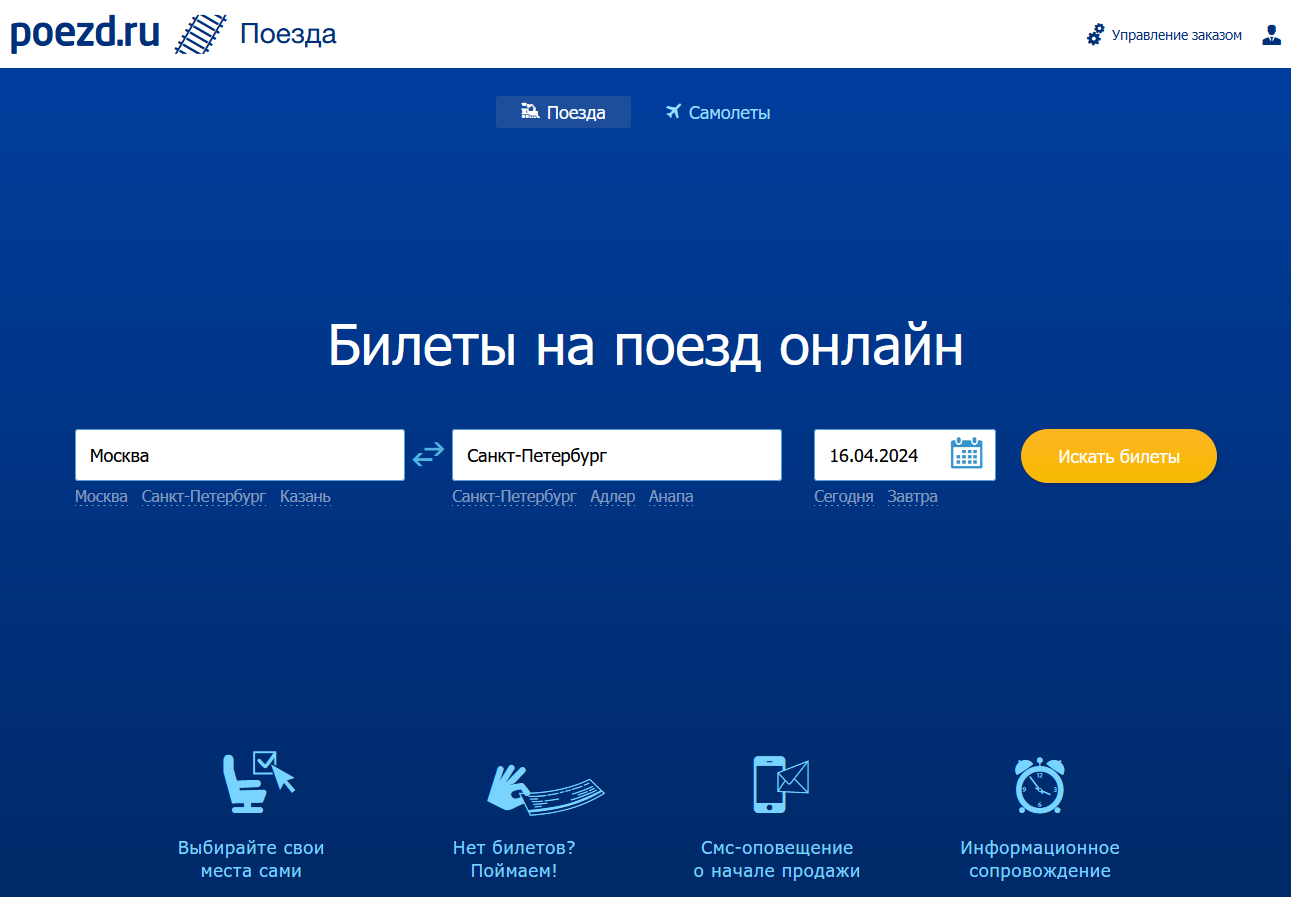The width and height of the screenshot is (1291, 897).
Task: Set the date to Завтра
Action: (x=913, y=497)
